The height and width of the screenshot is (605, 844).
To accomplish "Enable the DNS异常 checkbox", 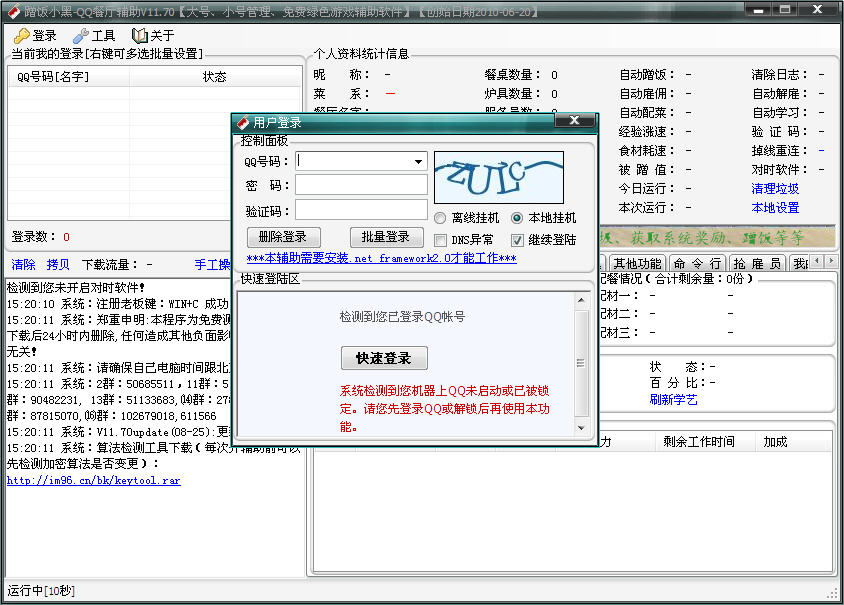I will click(x=440, y=240).
